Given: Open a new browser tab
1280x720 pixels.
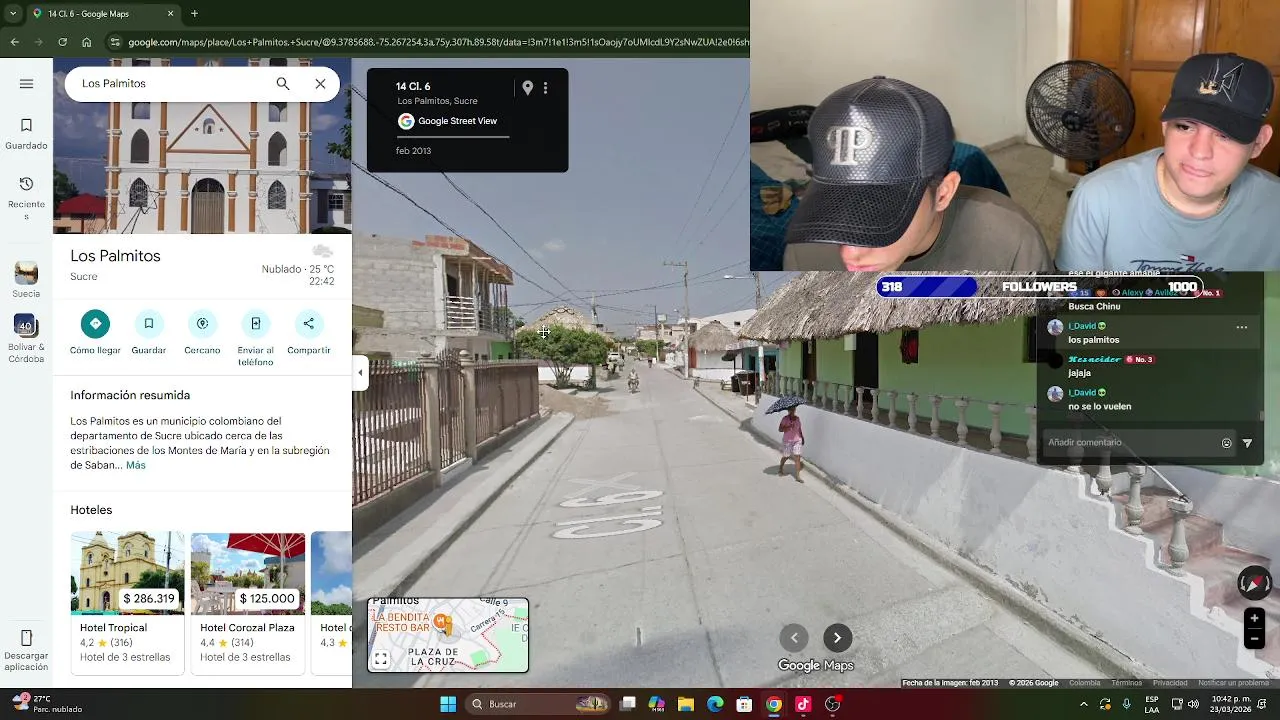Looking at the screenshot, I should click(194, 14).
